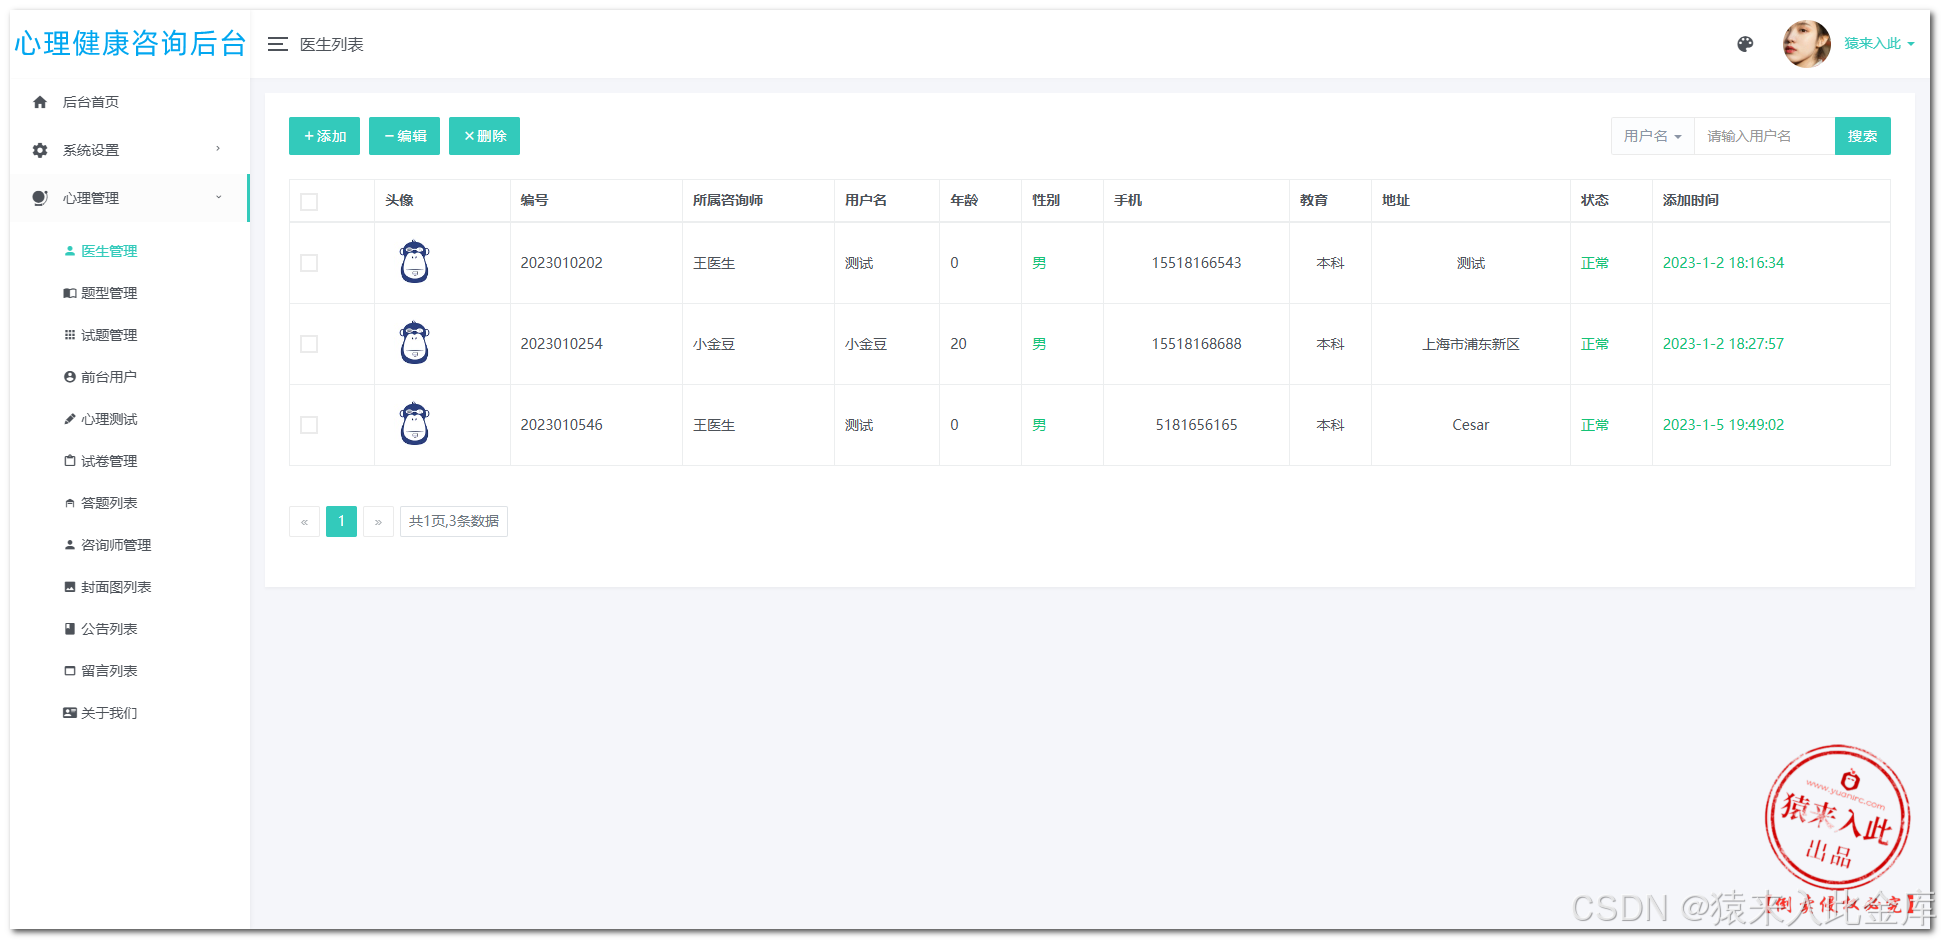The height and width of the screenshot is (940, 1941).
Task: Click the age value 20
Action: (958, 344)
